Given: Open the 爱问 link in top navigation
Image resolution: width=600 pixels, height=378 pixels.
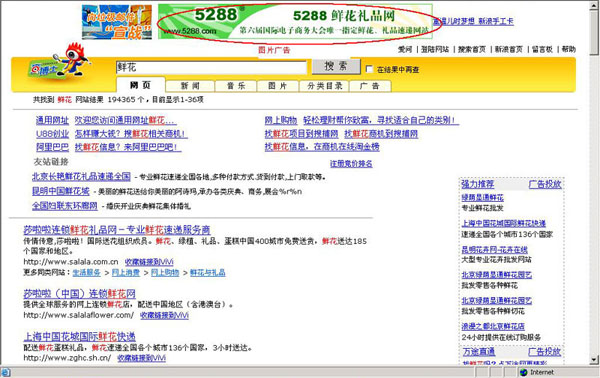Looking at the screenshot, I should 405,49.
